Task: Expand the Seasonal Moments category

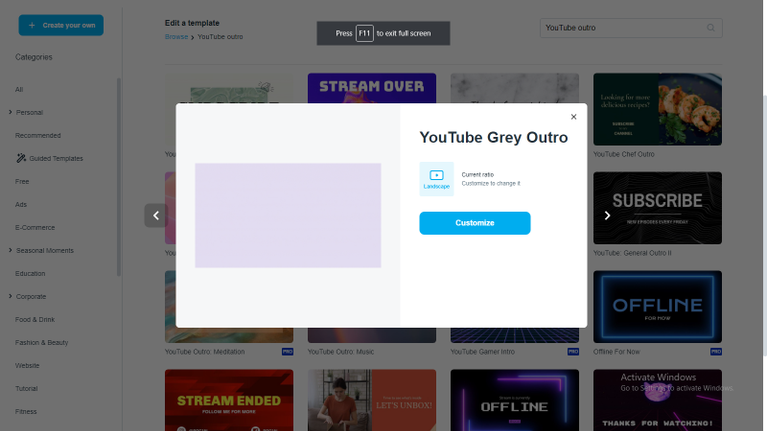Action: 10,250
